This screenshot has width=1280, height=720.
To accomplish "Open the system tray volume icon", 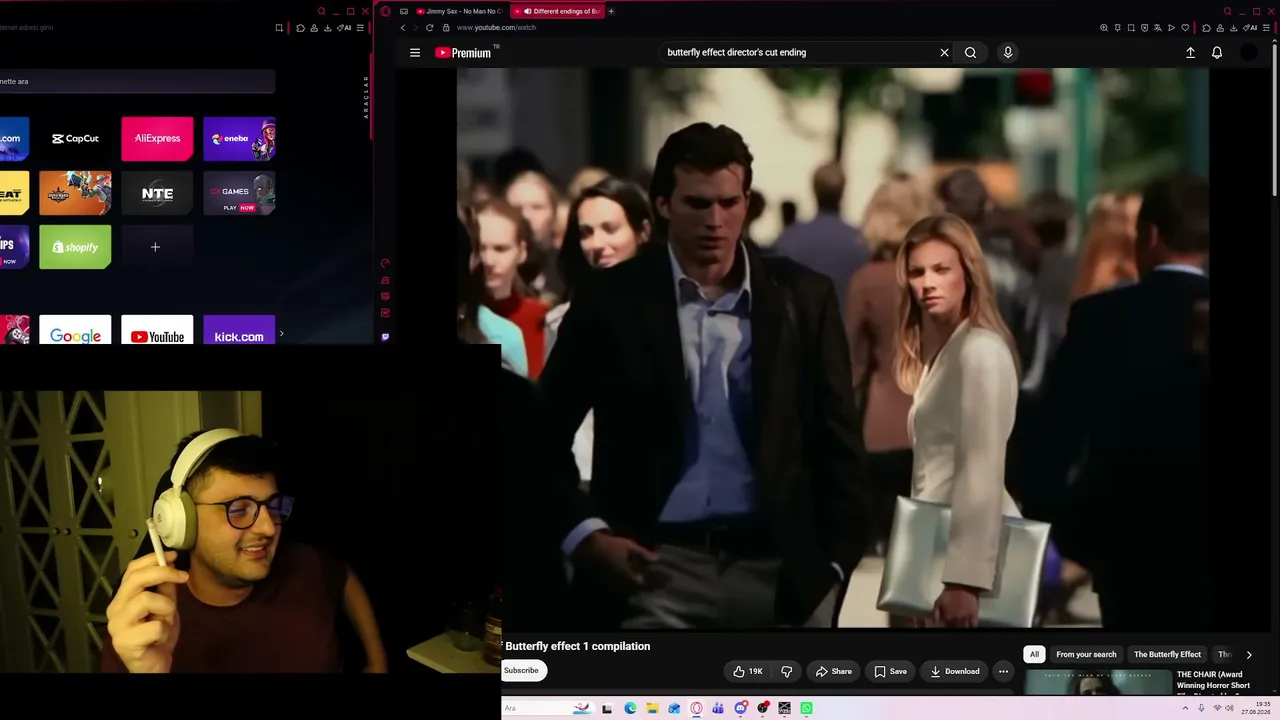I will pyautogui.click(x=1230, y=708).
